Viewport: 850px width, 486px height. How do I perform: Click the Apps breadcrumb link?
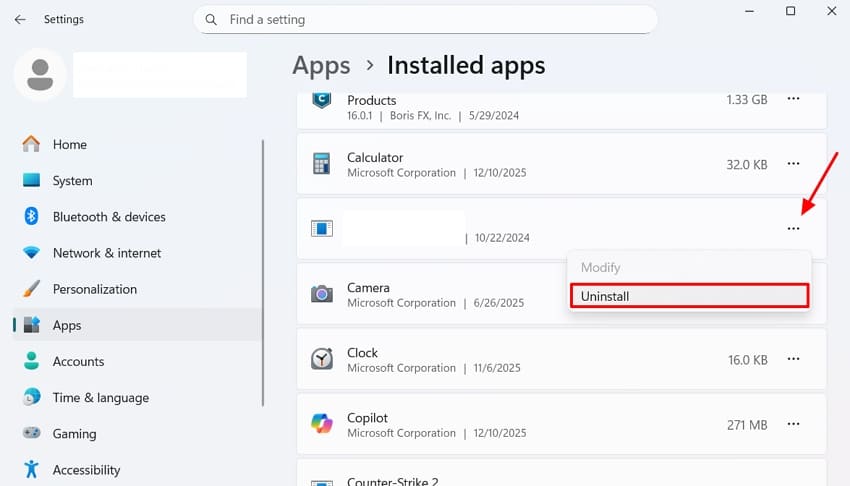pos(321,65)
